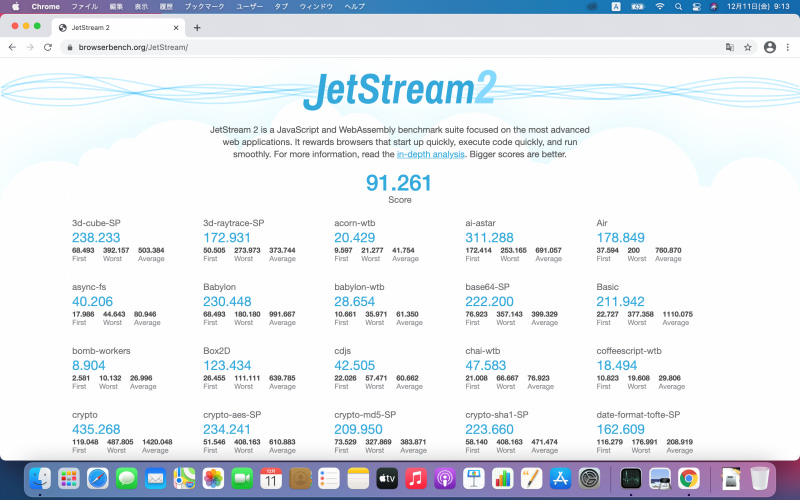Open the Wi-Fi menu bar icon
The image size is (800, 500).
pyautogui.click(x=660, y=7)
